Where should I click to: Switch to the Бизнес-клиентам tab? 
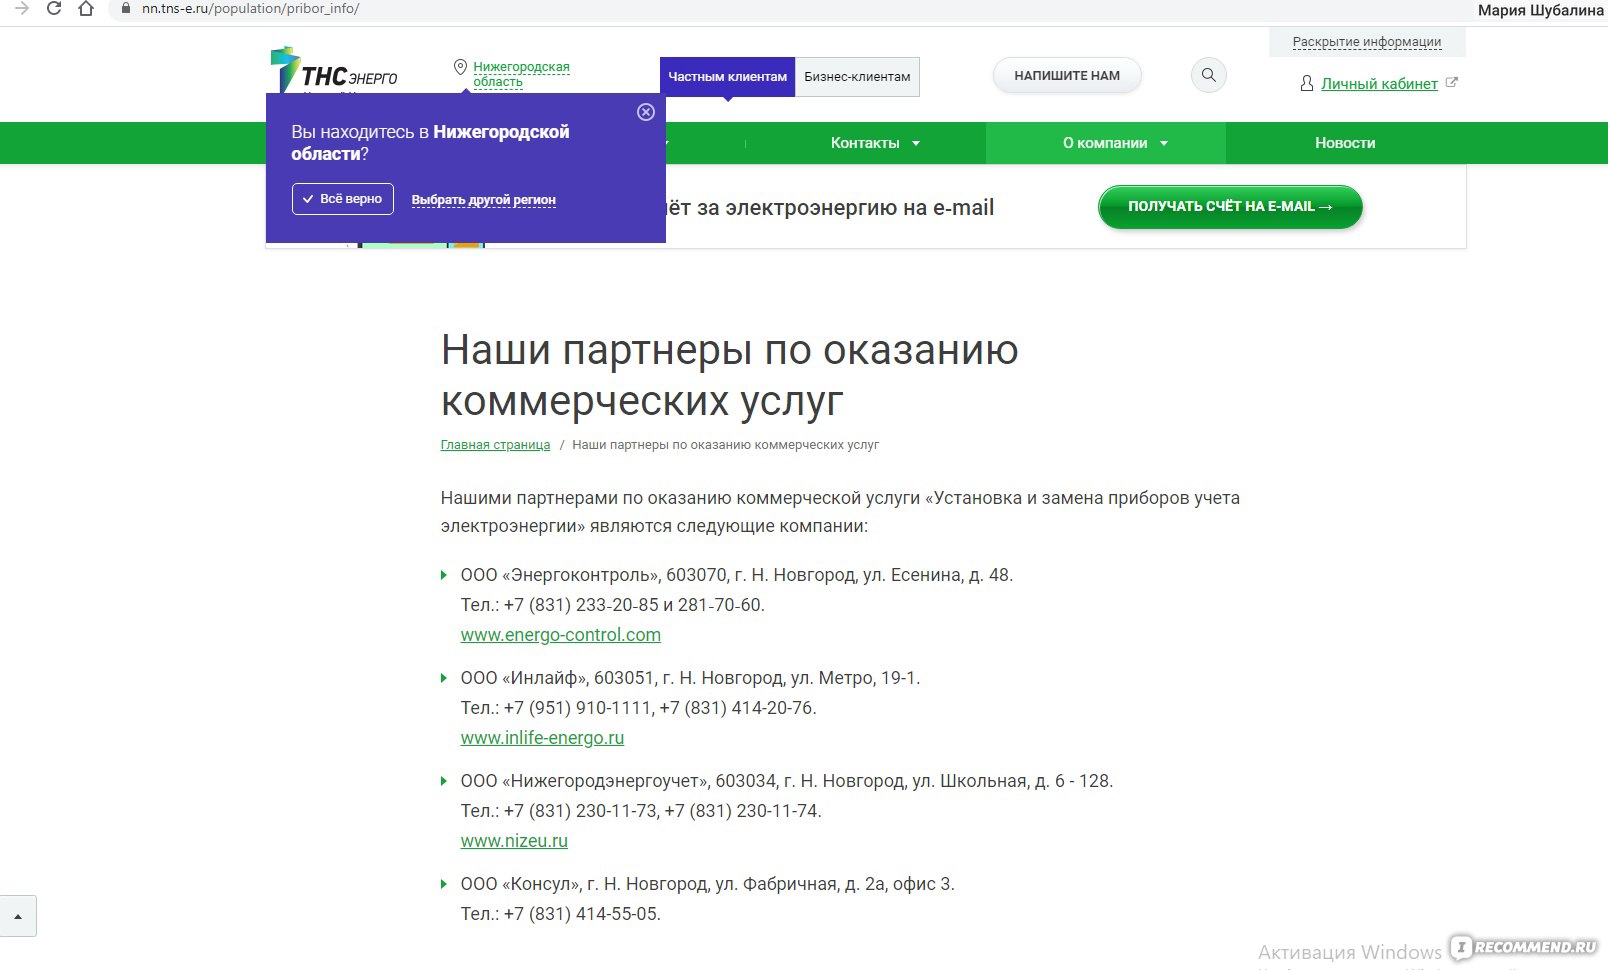point(857,77)
